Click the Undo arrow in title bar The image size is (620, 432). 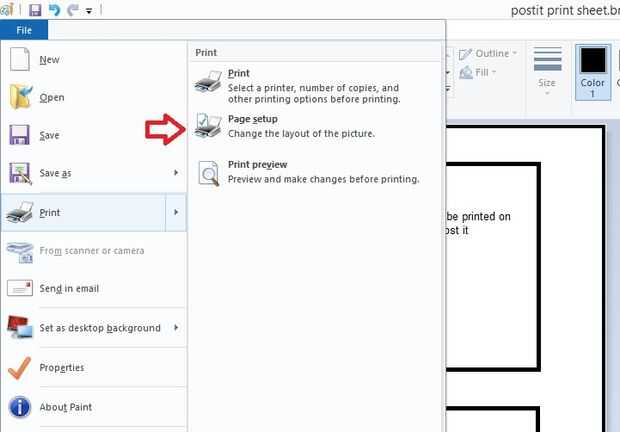pos(54,9)
